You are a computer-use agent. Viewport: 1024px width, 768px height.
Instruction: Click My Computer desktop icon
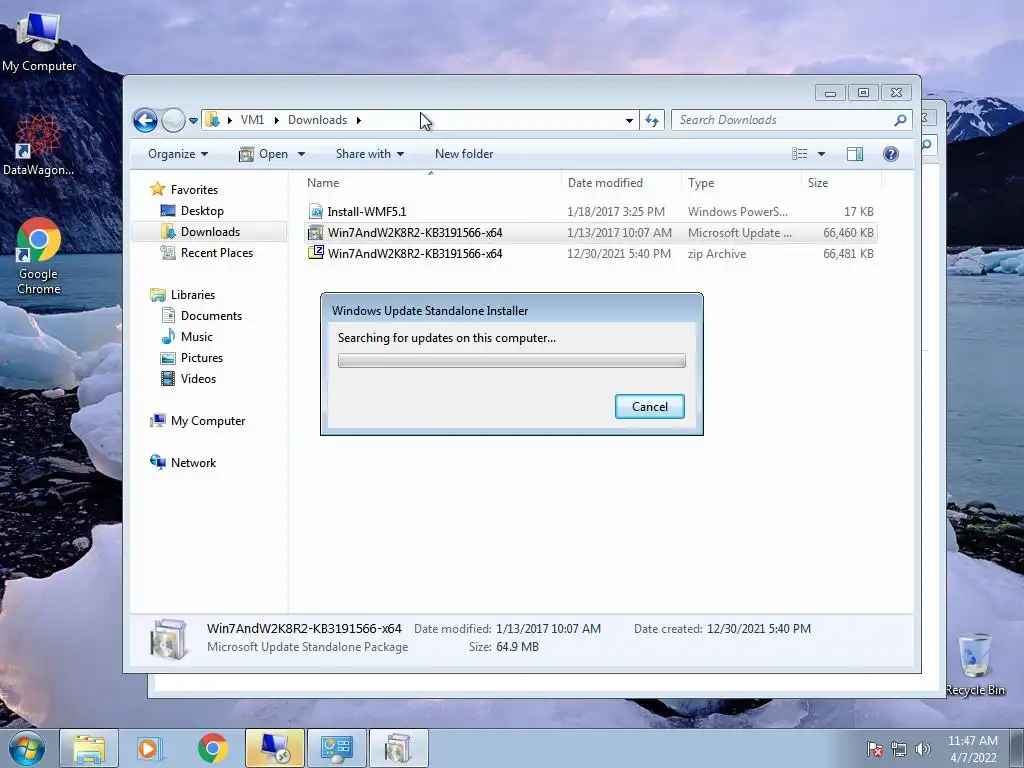39,40
